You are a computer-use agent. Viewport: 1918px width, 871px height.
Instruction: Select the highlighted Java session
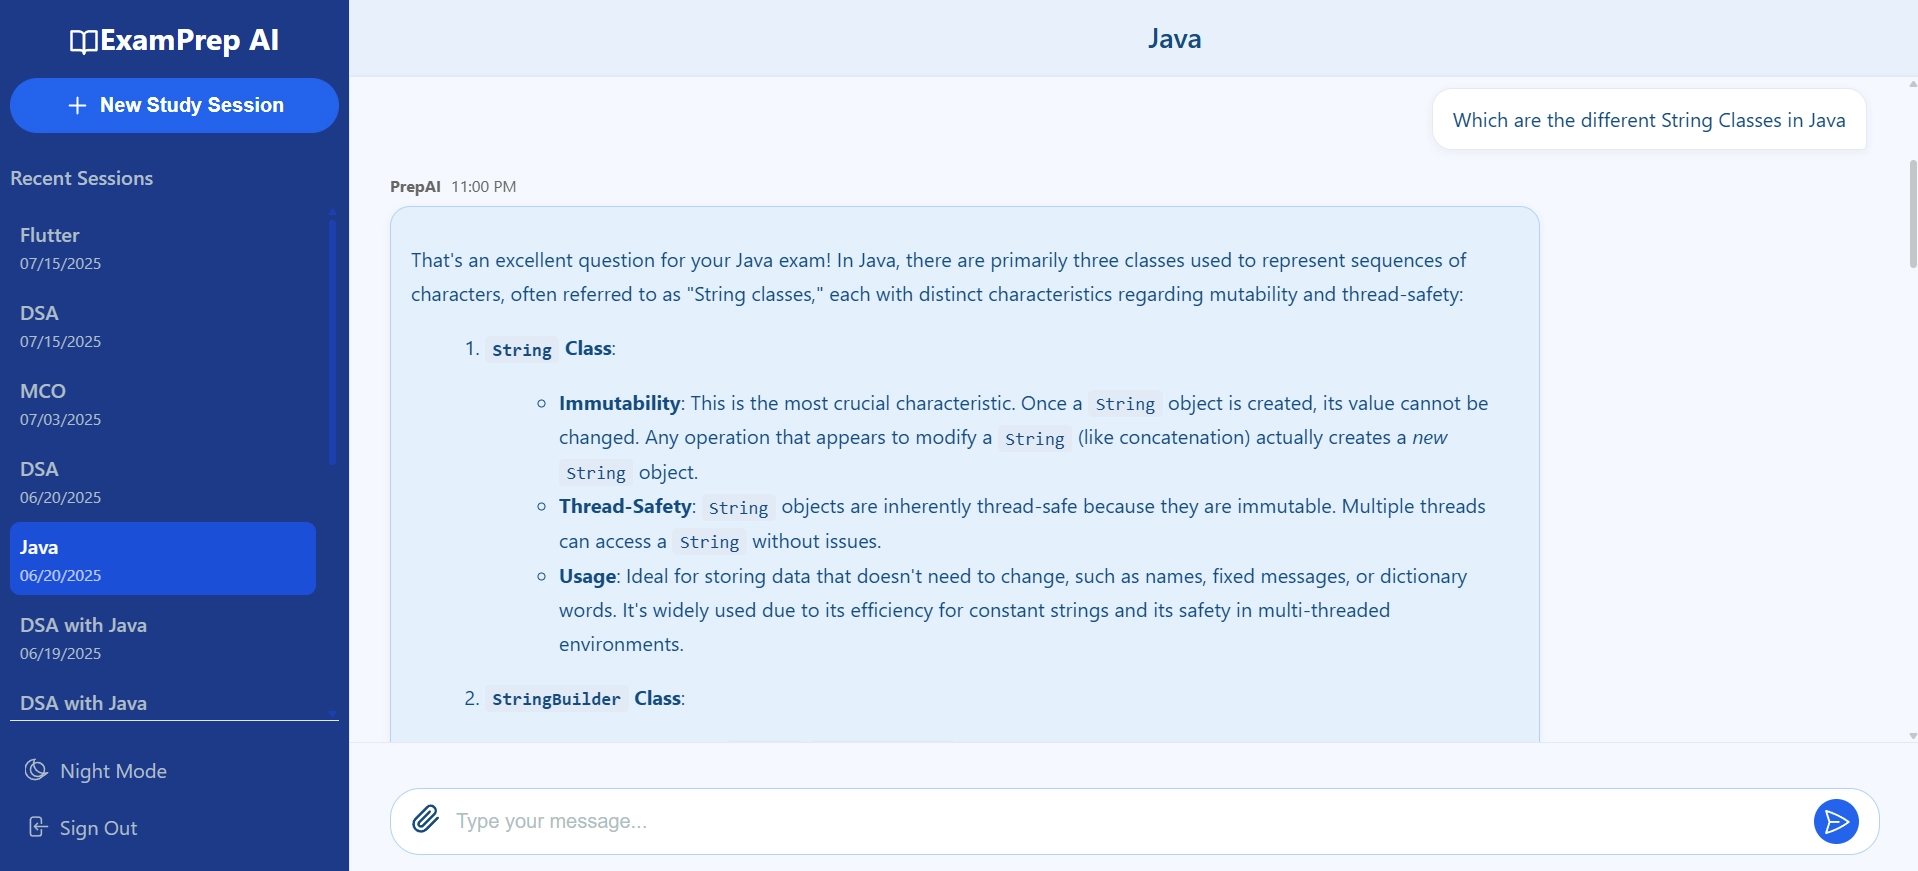[163, 559]
